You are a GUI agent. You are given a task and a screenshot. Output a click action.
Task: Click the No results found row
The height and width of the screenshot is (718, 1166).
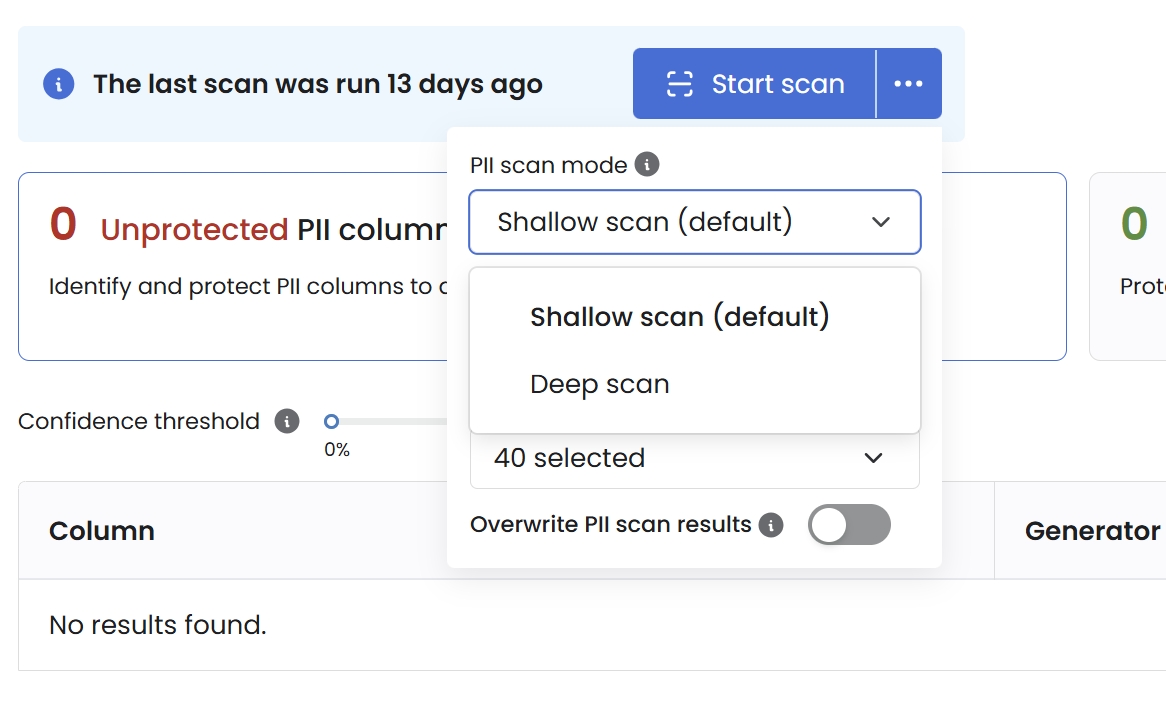pos(158,626)
